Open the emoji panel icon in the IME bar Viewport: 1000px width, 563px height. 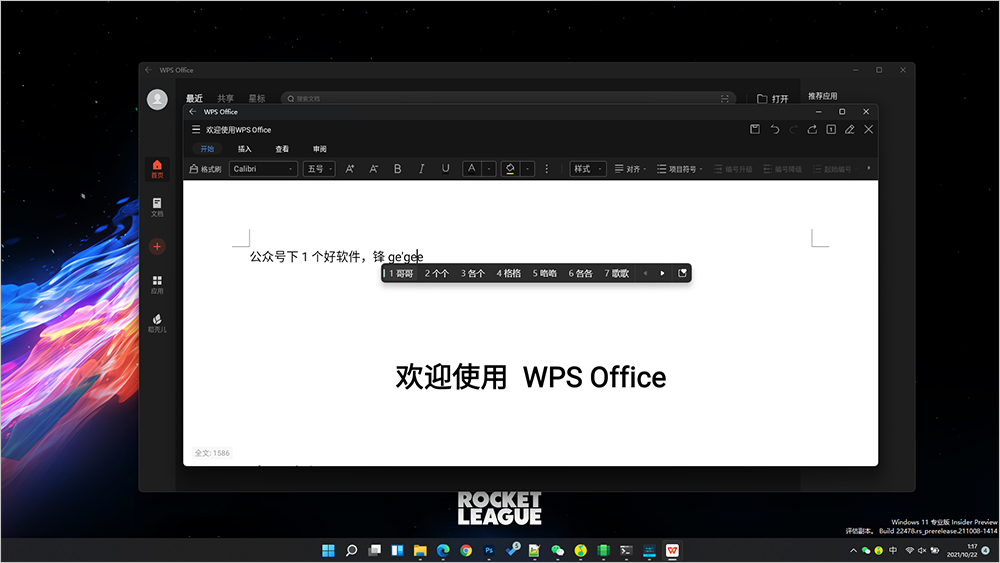(x=682, y=274)
